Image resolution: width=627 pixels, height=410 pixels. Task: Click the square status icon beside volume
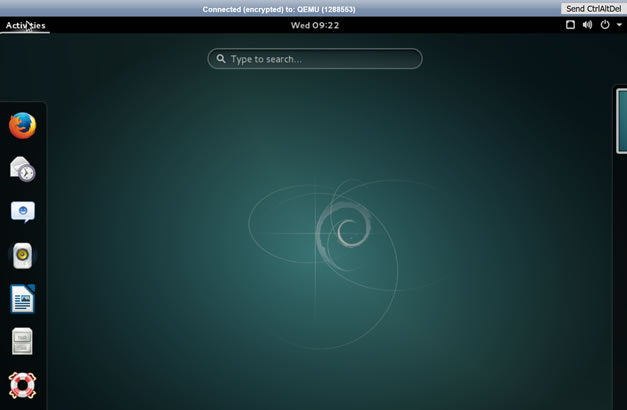click(570, 25)
